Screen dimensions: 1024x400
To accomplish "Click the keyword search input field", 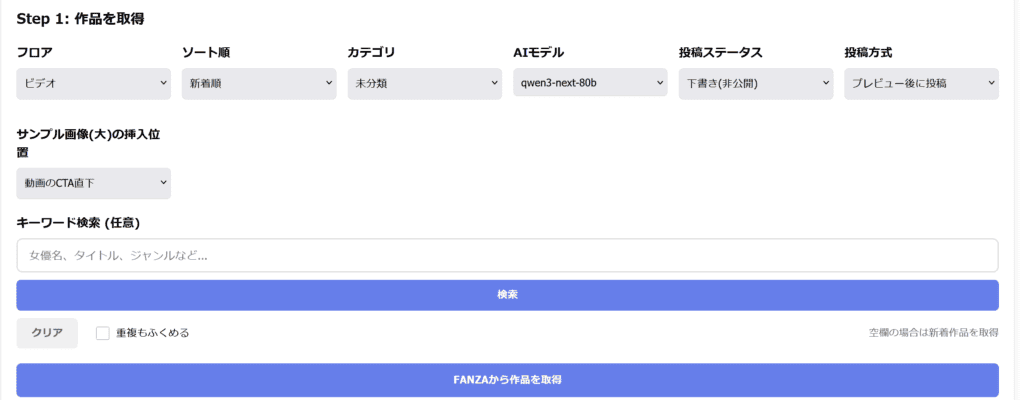I will pyautogui.click(x=507, y=256).
